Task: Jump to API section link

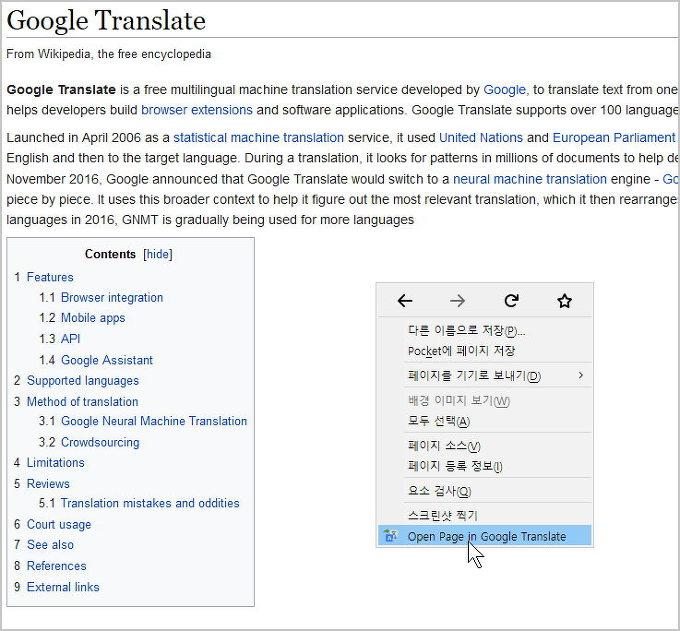Action: pos(71,339)
